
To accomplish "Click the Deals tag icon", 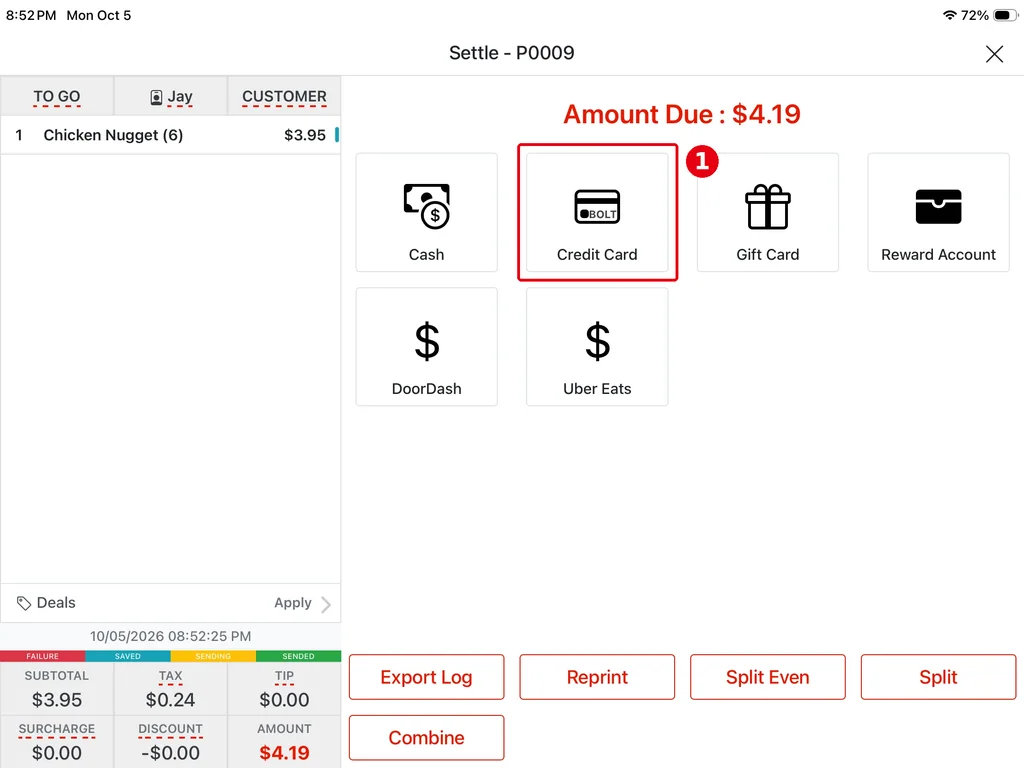I will [24, 603].
